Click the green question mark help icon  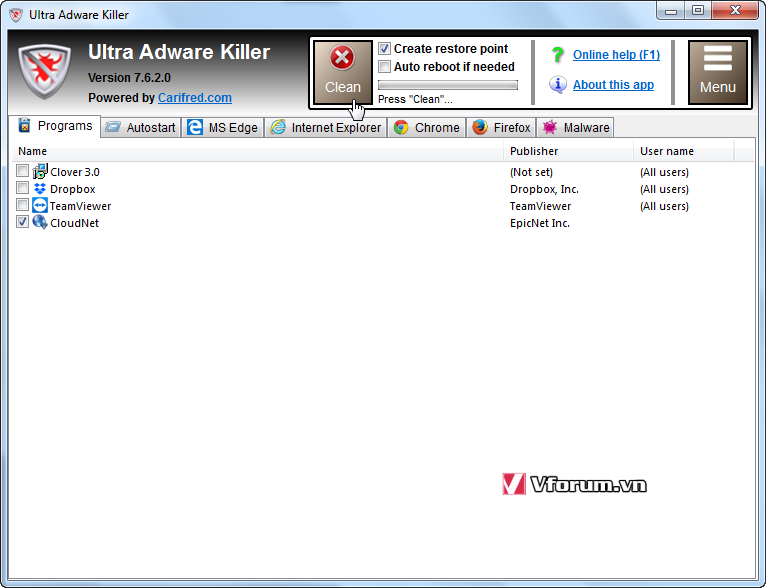(557, 55)
